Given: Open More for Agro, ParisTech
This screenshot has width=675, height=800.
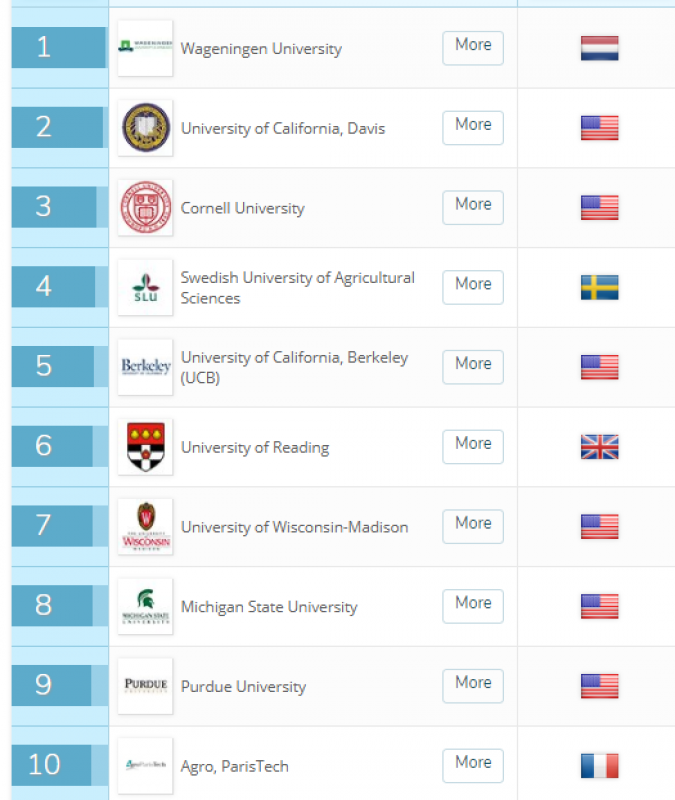Looking at the screenshot, I should point(473,766).
